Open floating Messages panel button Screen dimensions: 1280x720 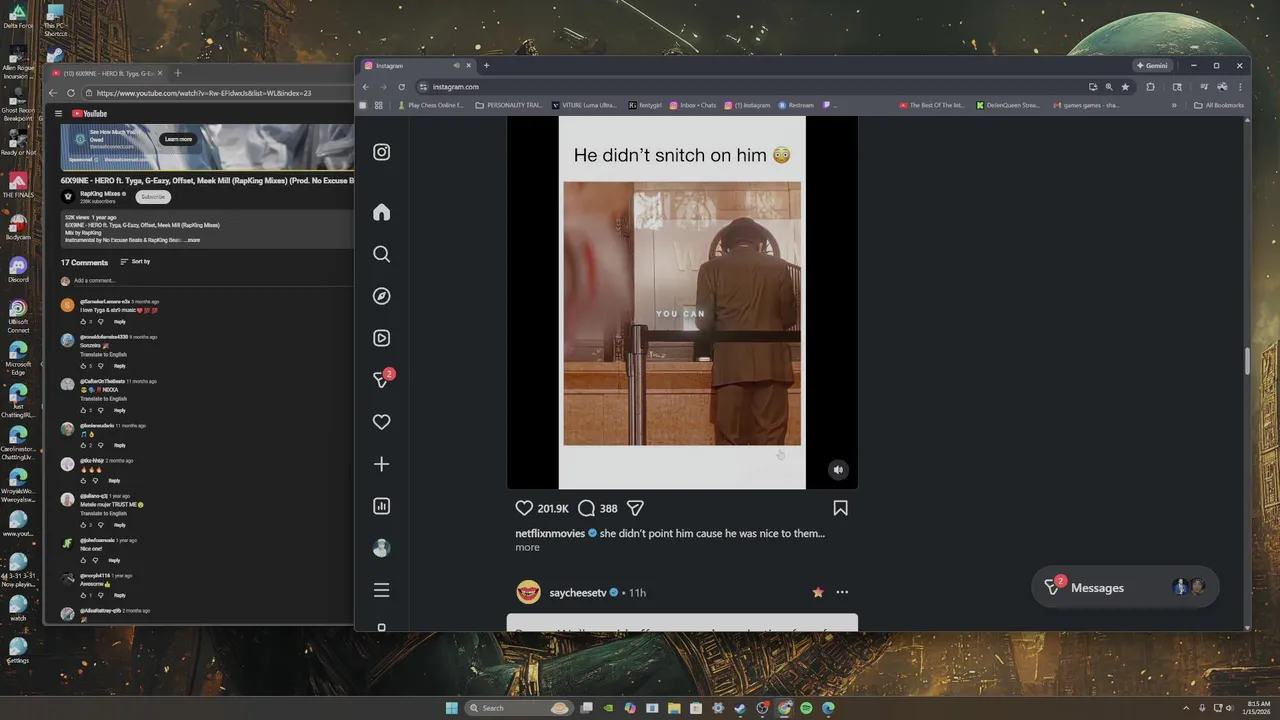click(x=1125, y=587)
